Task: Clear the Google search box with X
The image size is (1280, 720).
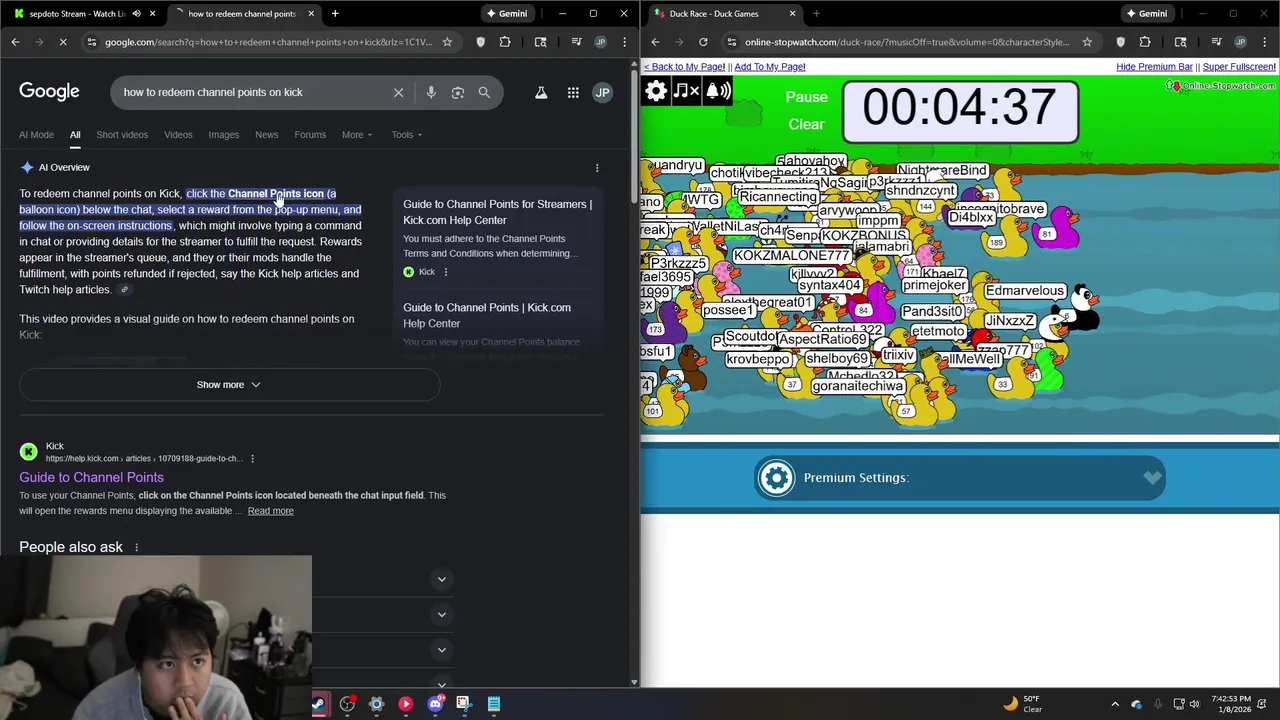Action: click(x=398, y=92)
